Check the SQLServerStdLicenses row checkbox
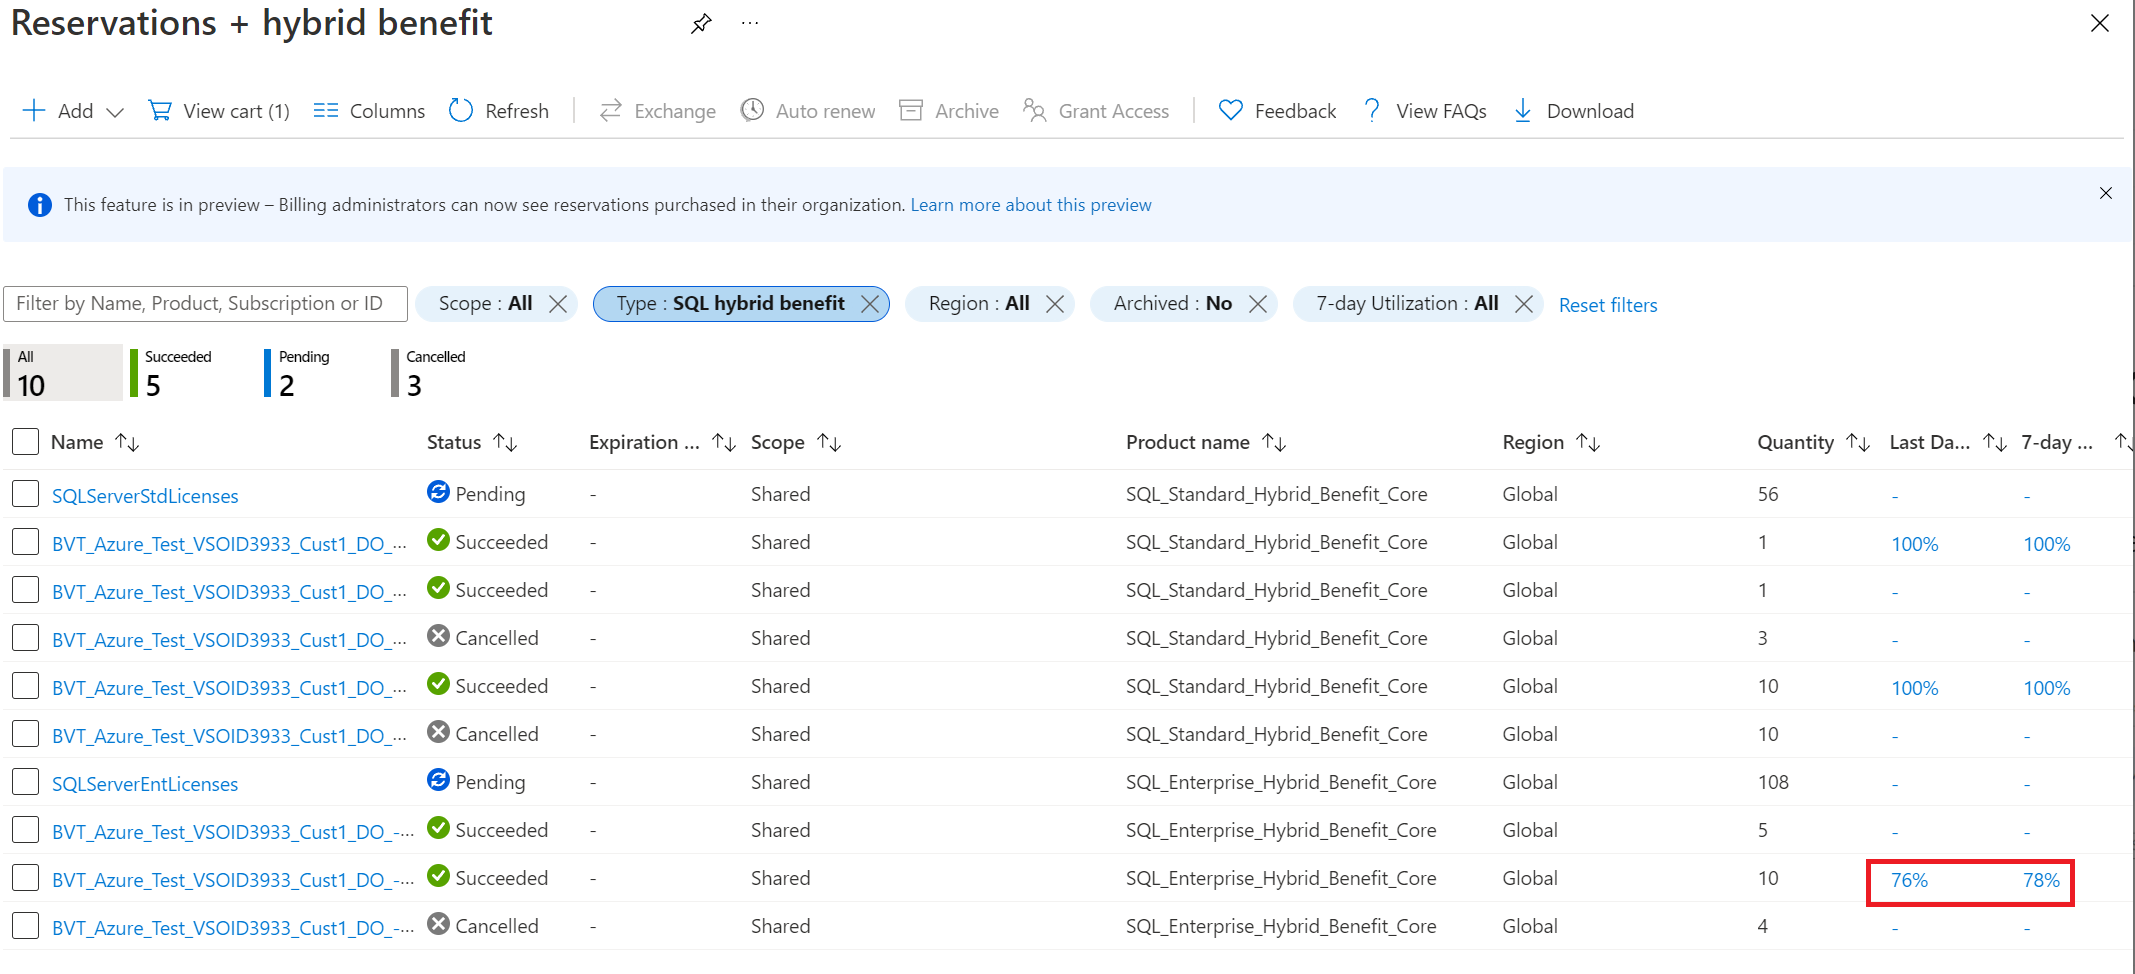Image resolution: width=2135 pixels, height=974 pixels. click(x=26, y=494)
